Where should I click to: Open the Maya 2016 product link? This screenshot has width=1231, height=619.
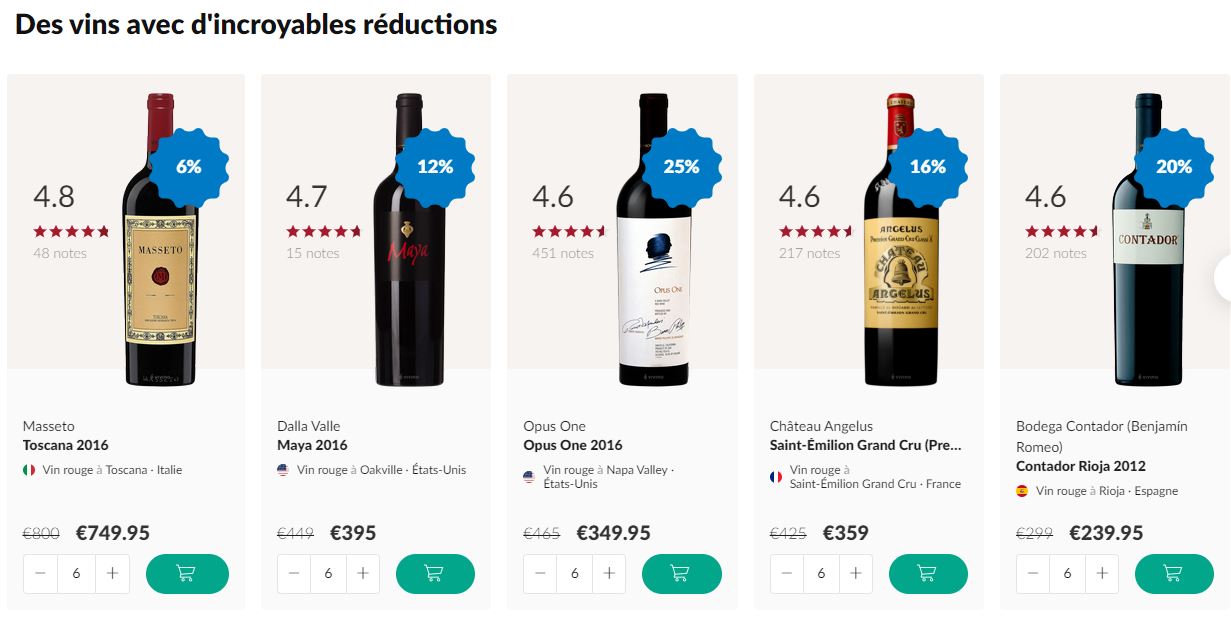point(312,445)
